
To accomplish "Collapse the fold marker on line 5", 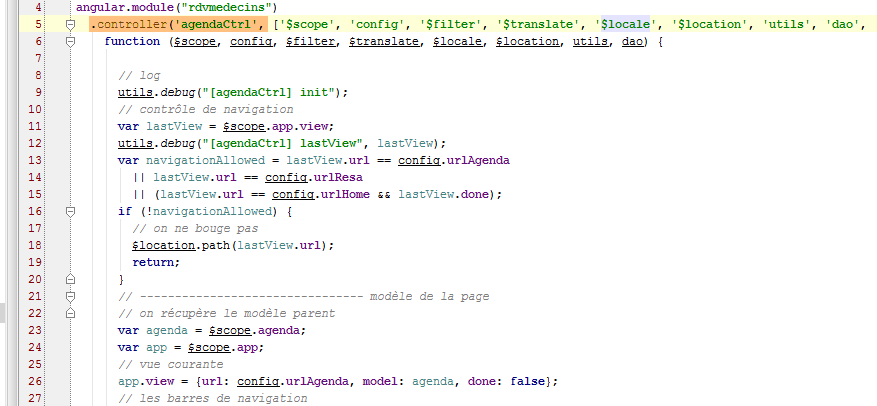I will (x=71, y=24).
